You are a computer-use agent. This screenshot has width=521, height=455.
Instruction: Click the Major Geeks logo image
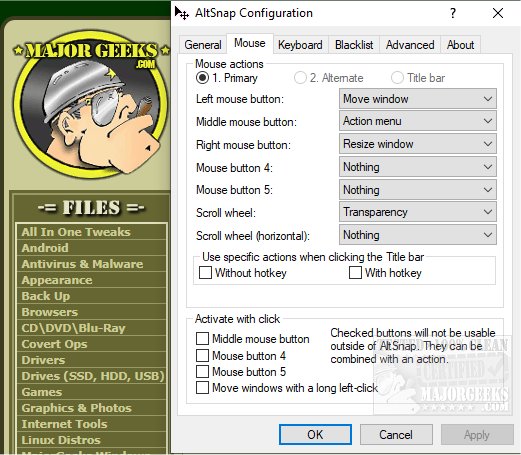pos(90,105)
